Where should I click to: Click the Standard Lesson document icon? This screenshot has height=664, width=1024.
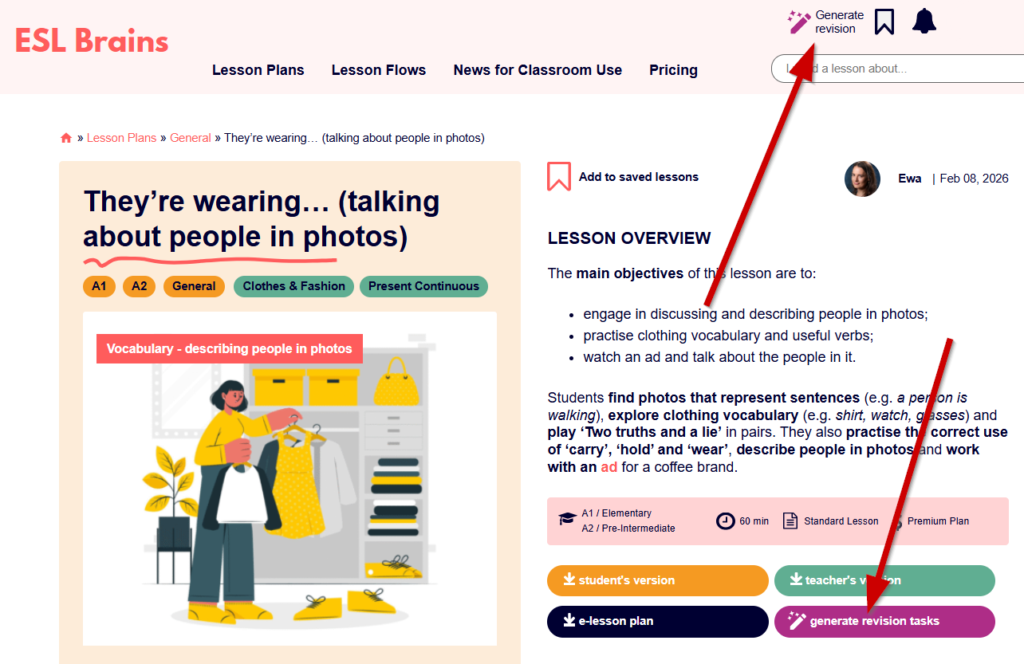coord(790,520)
